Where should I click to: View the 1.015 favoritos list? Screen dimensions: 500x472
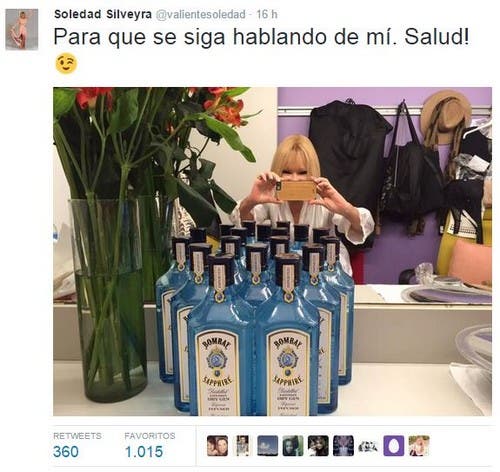[x=144, y=452]
